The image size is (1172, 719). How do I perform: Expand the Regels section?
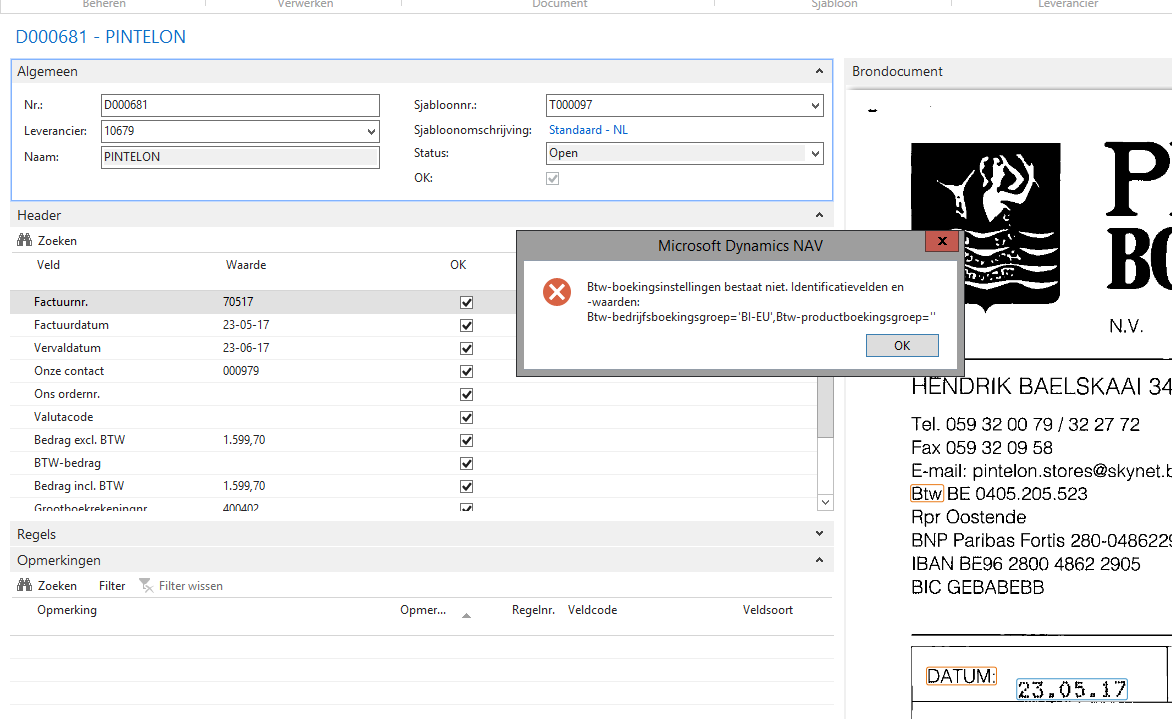point(819,535)
